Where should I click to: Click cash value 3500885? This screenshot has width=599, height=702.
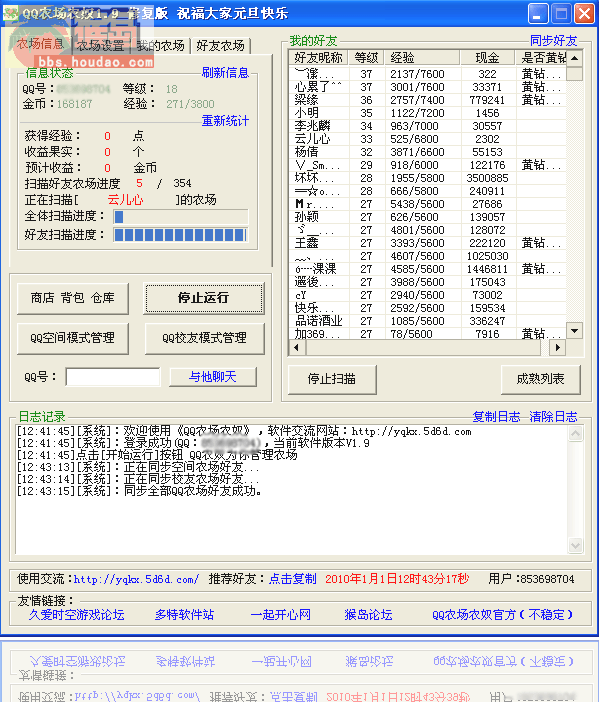coord(488,178)
